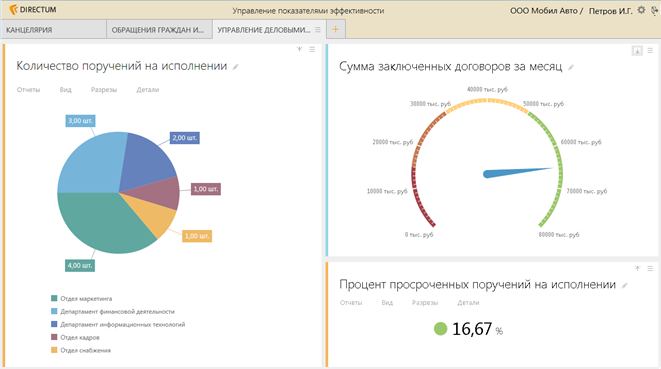Open menu icon on Управление деловыми tab
The height and width of the screenshot is (369, 661).
pyautogui.click(x=317, y=30)
